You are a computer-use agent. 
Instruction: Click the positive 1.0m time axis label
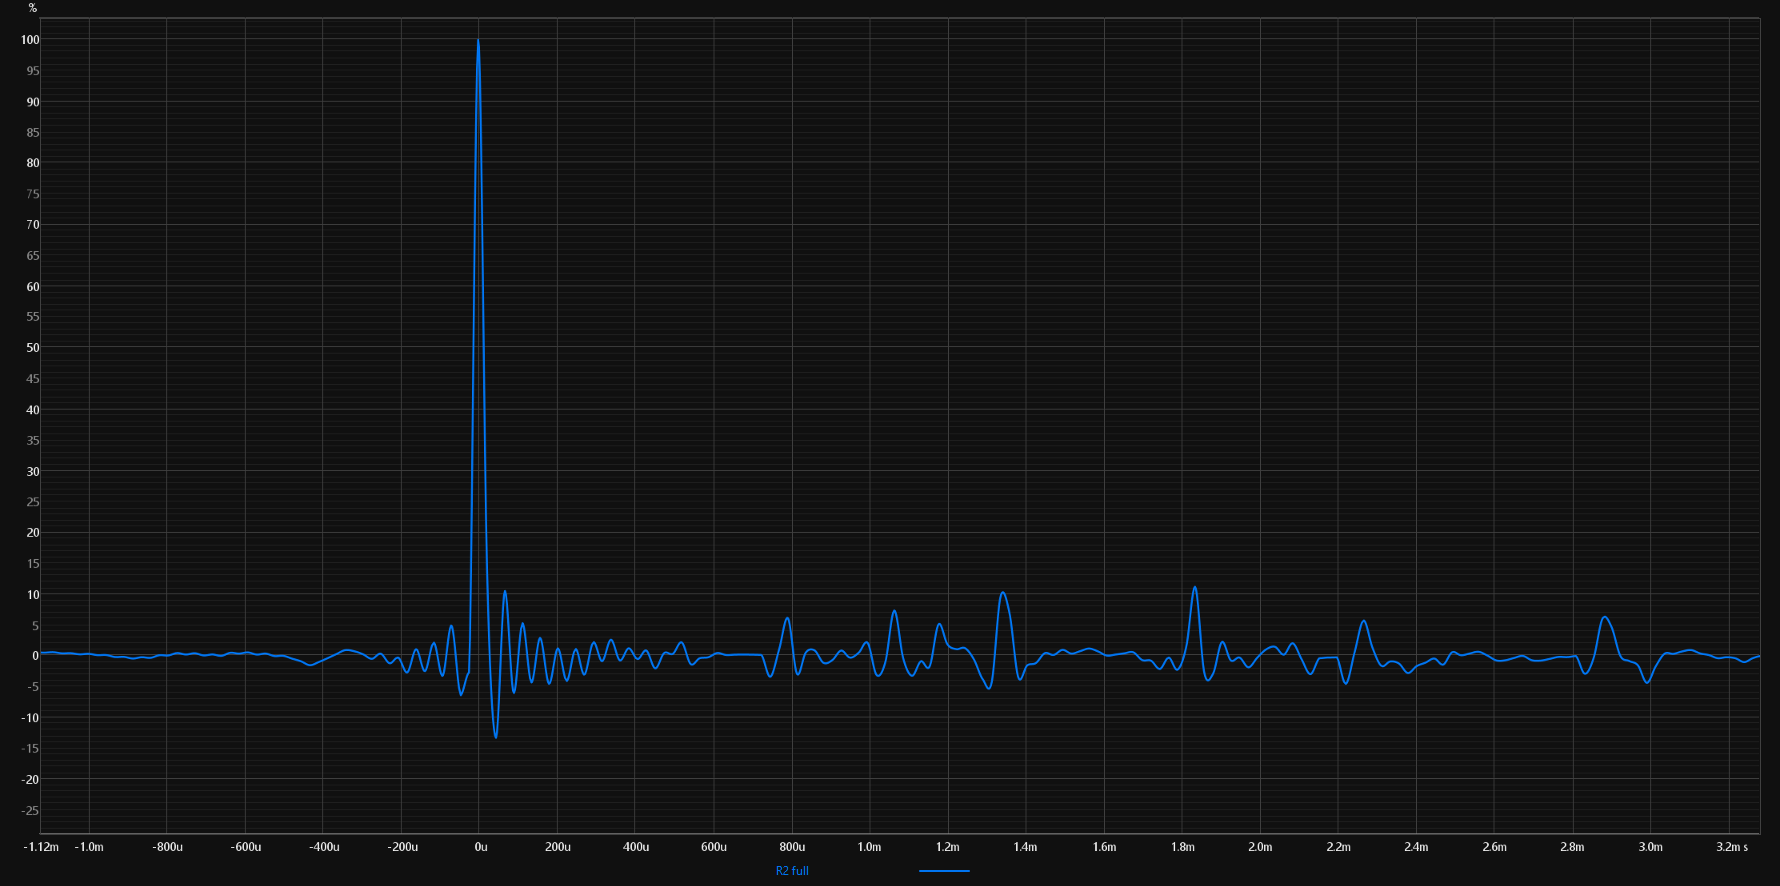coord(870,847)
